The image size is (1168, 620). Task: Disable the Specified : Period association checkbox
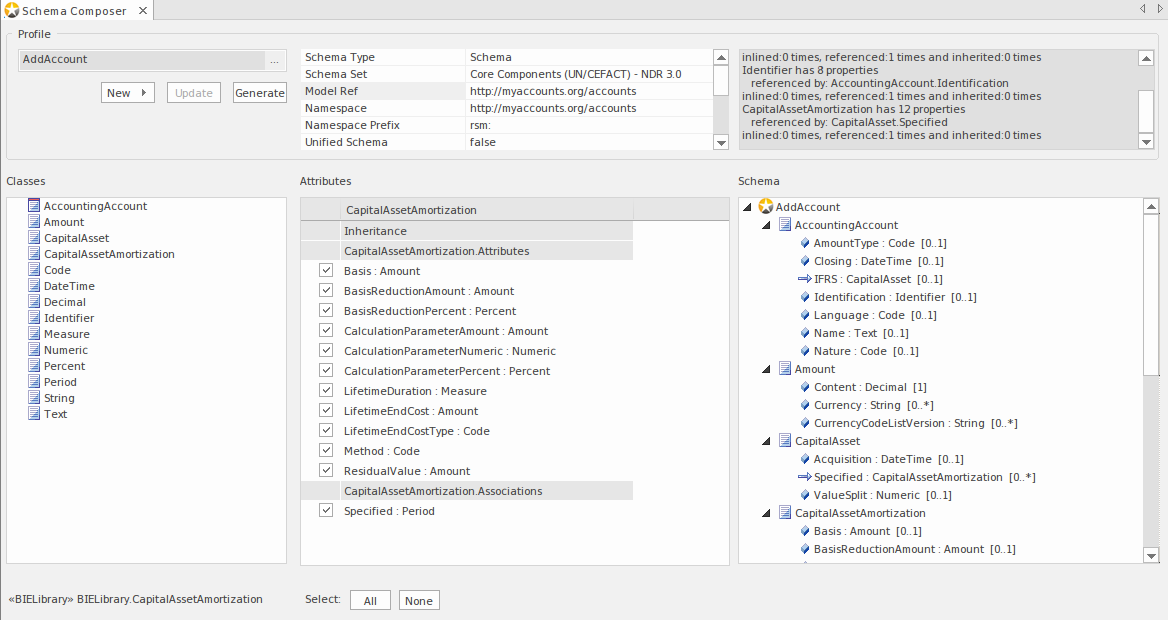pyautogui.click(x=326, y=510)
